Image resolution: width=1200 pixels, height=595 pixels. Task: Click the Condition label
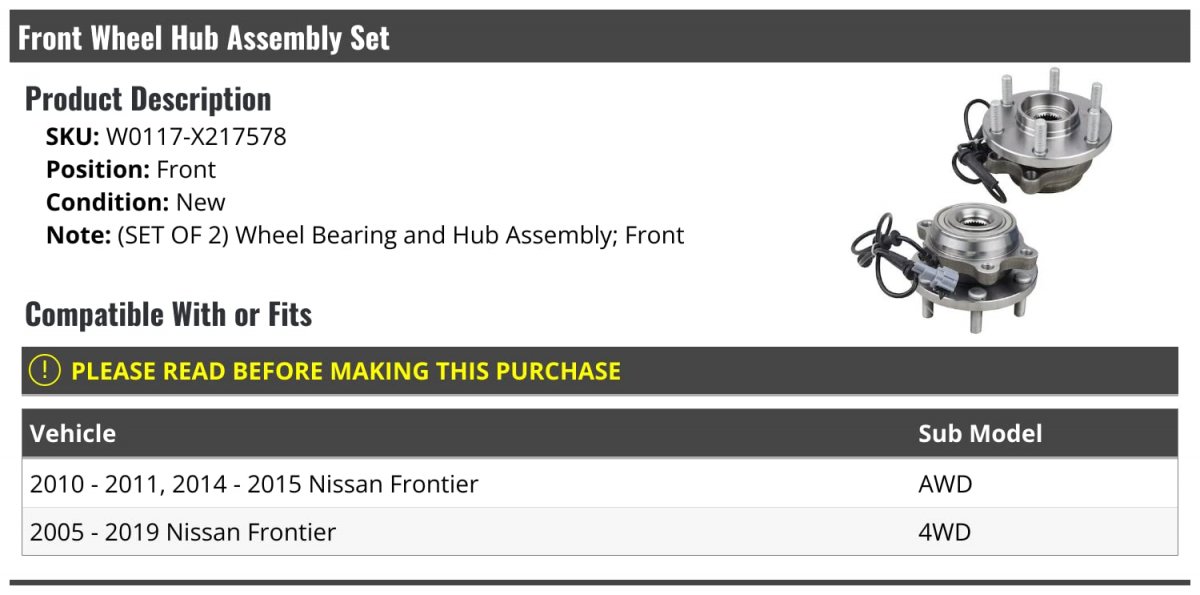point(108,202)
